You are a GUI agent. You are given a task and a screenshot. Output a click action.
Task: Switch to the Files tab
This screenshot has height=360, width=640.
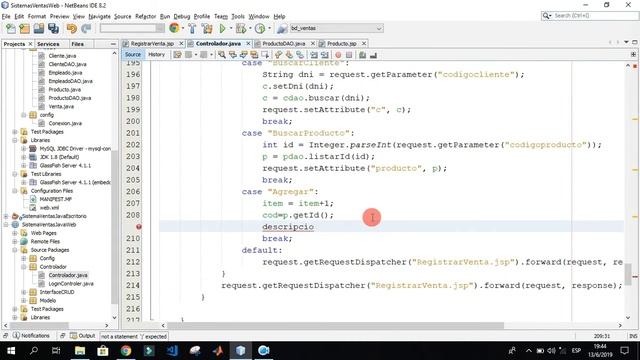pos(78,44)
